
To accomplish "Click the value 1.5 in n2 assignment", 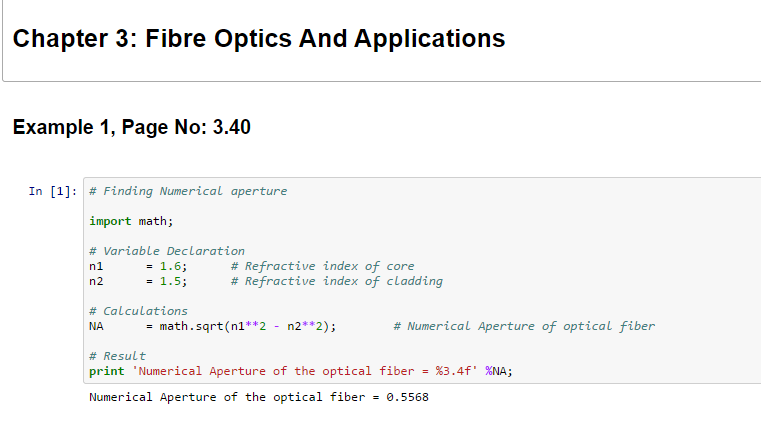I will click(171, 281).
